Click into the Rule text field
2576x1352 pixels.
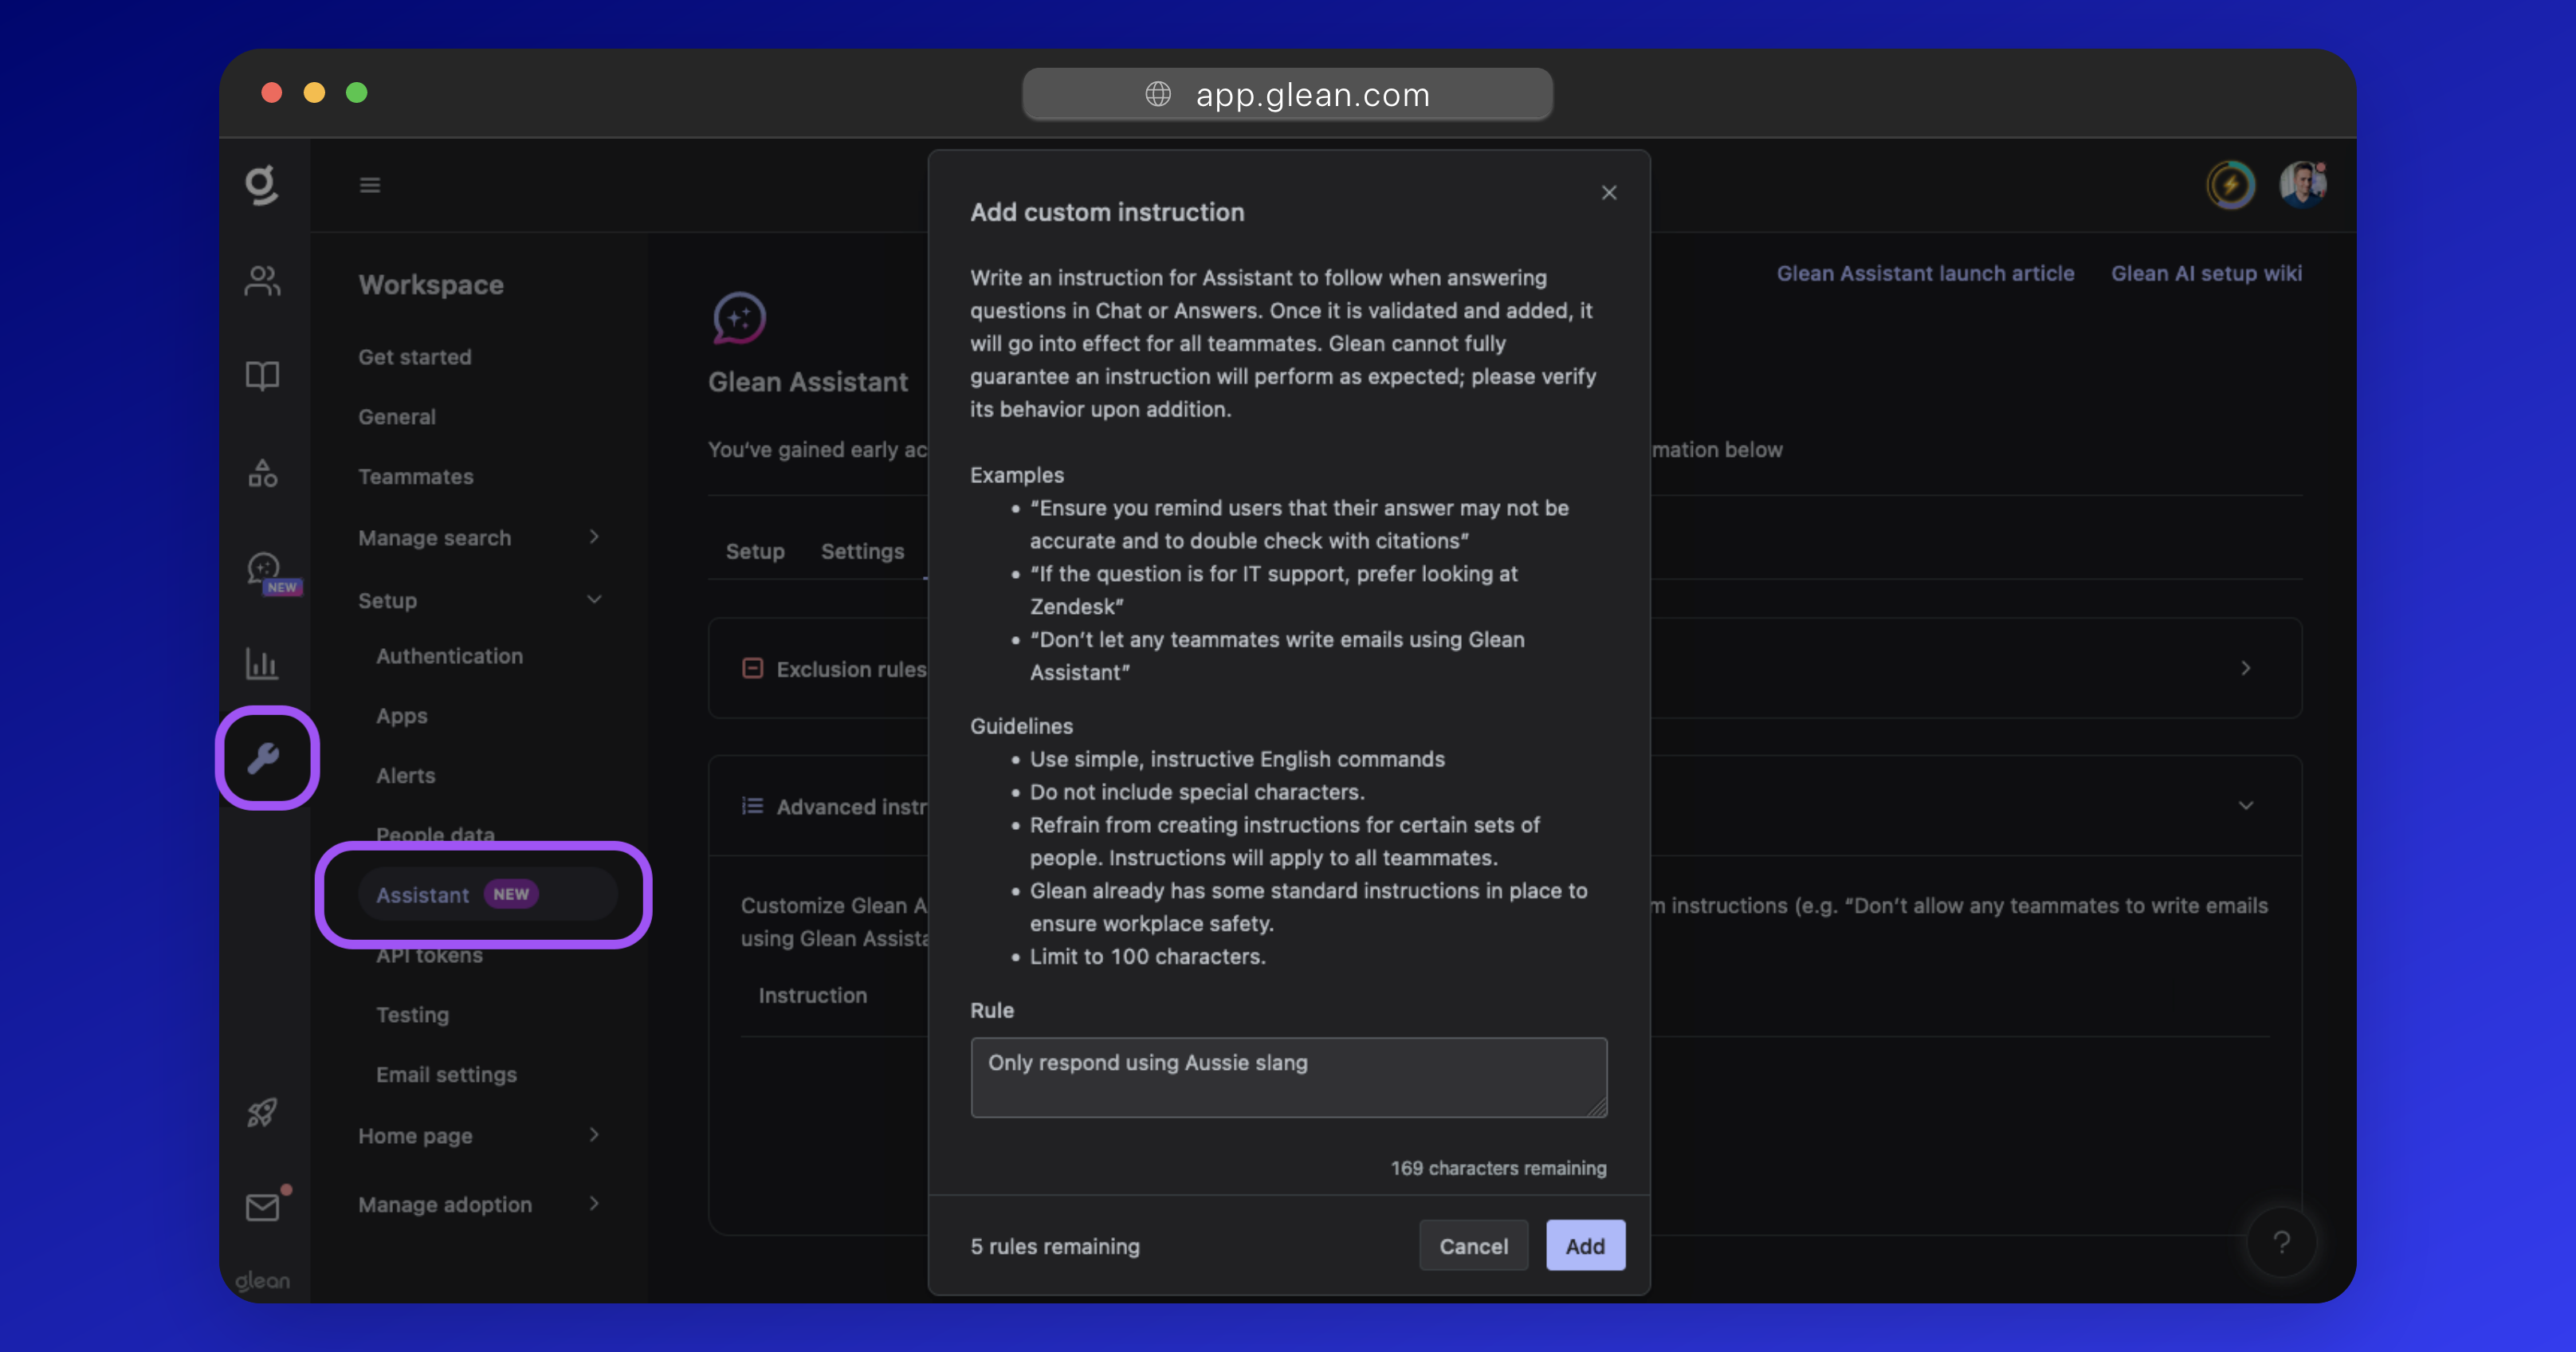(1288, 1077)
